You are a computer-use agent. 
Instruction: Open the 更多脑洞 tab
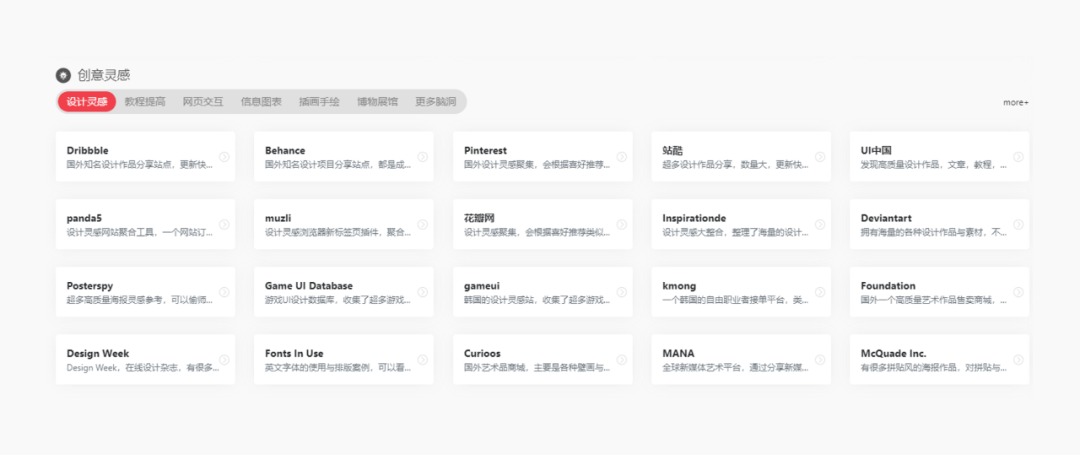(x=435, y=102)
